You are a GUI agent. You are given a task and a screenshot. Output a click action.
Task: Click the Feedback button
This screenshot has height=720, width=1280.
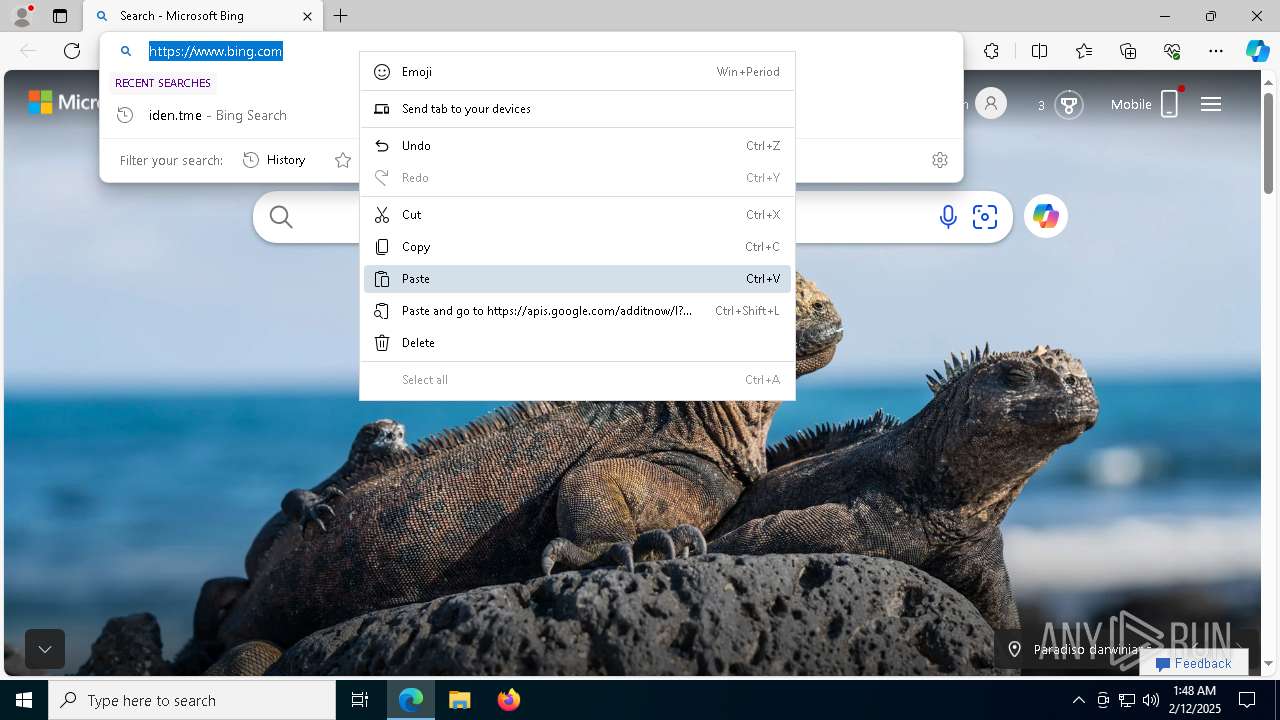point(1193,663)
